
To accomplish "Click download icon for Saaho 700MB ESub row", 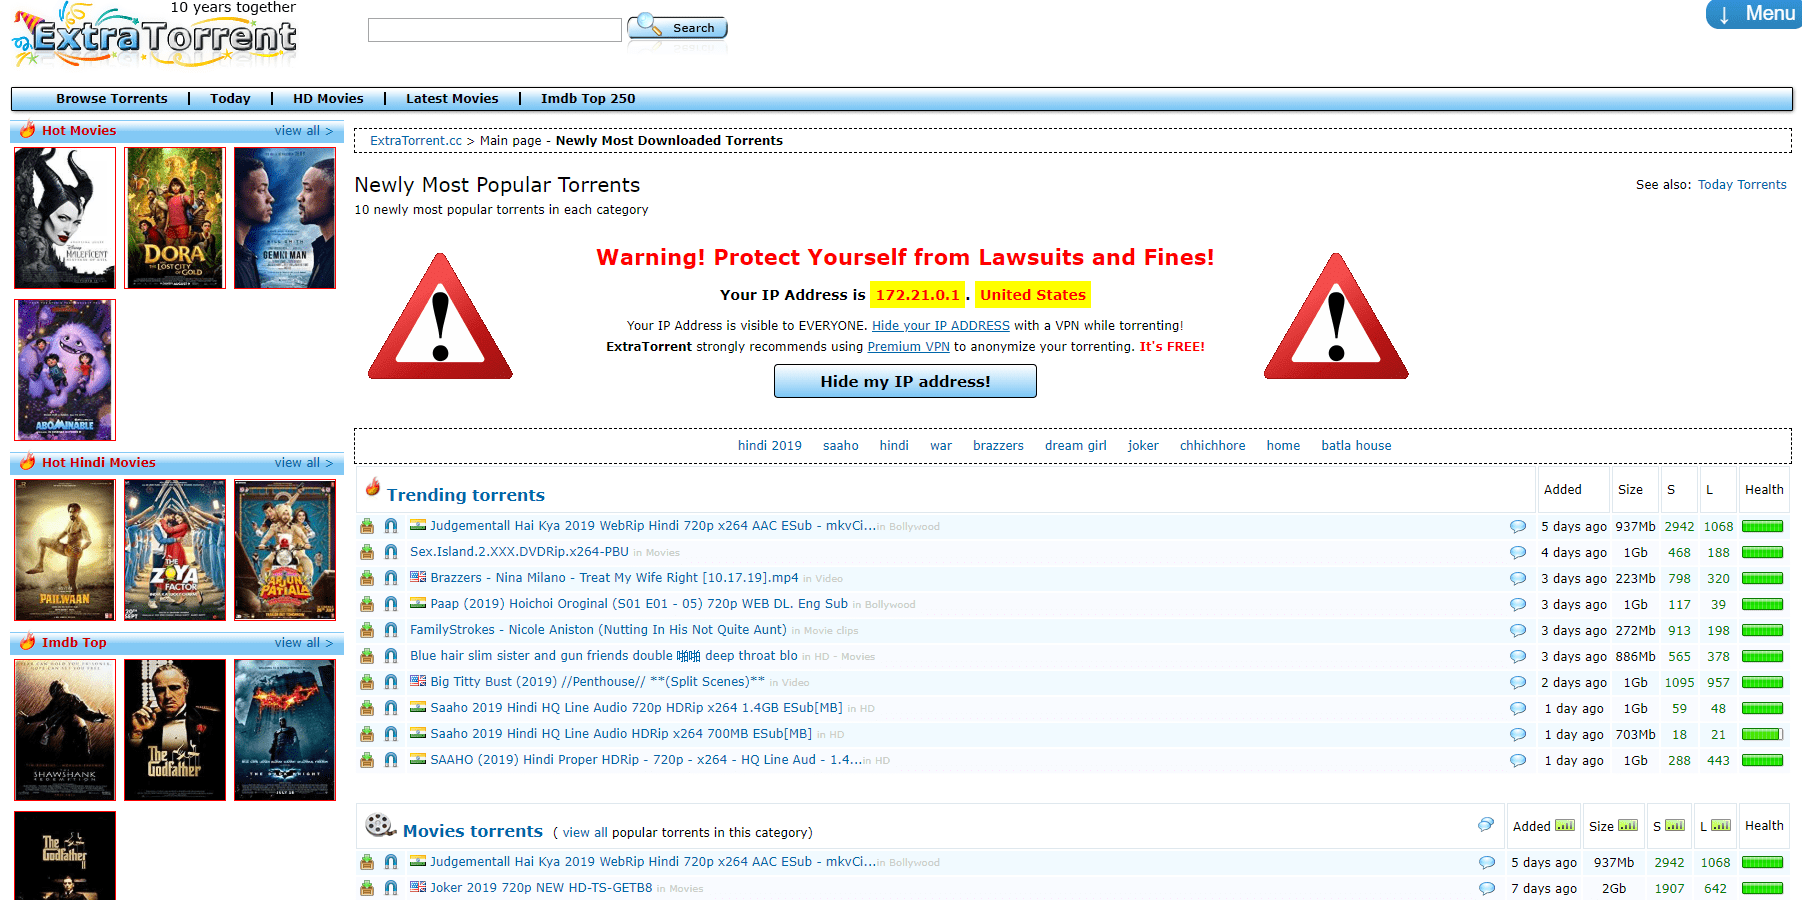I will click(367, 734).
